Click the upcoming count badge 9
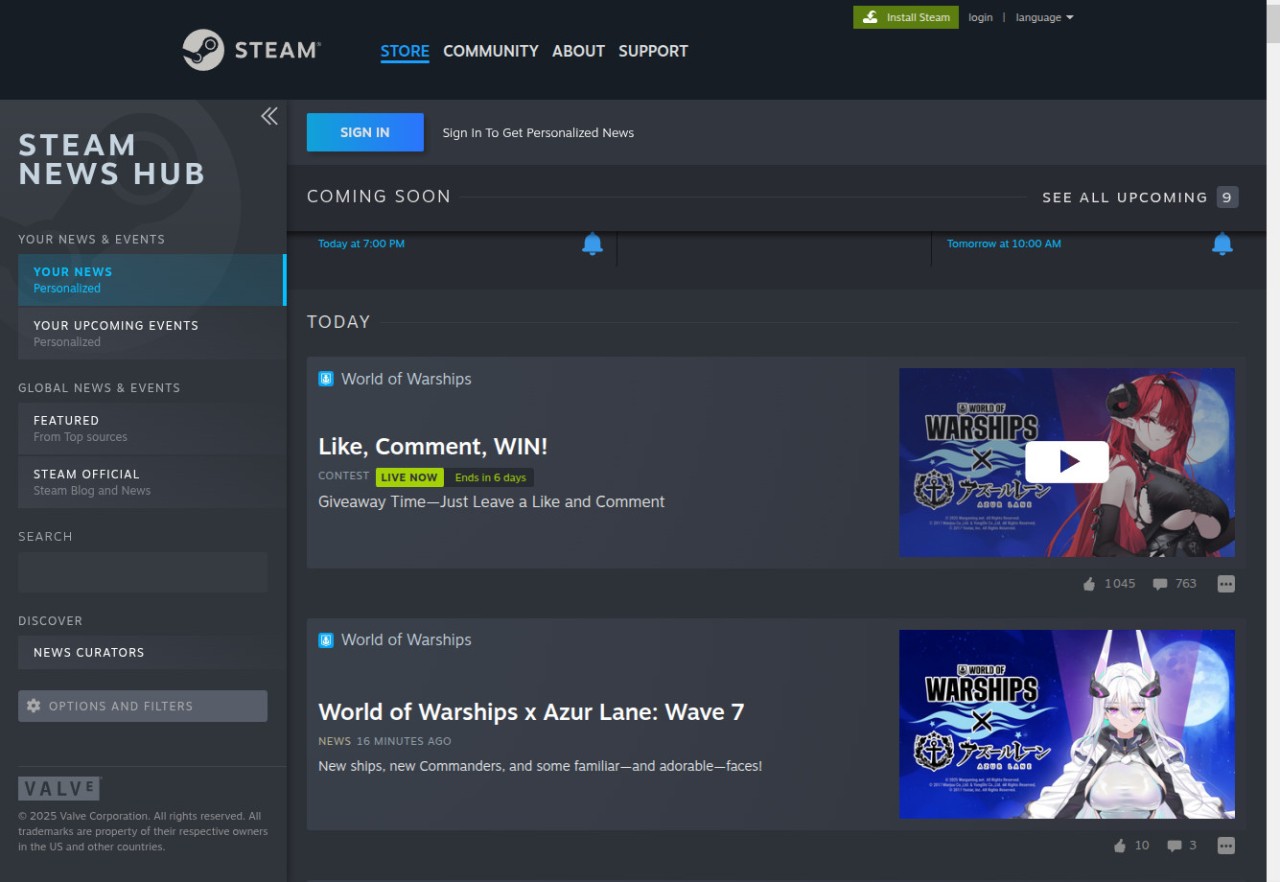The height and width of the screenshot is (882, 1280). point(1228,197)
